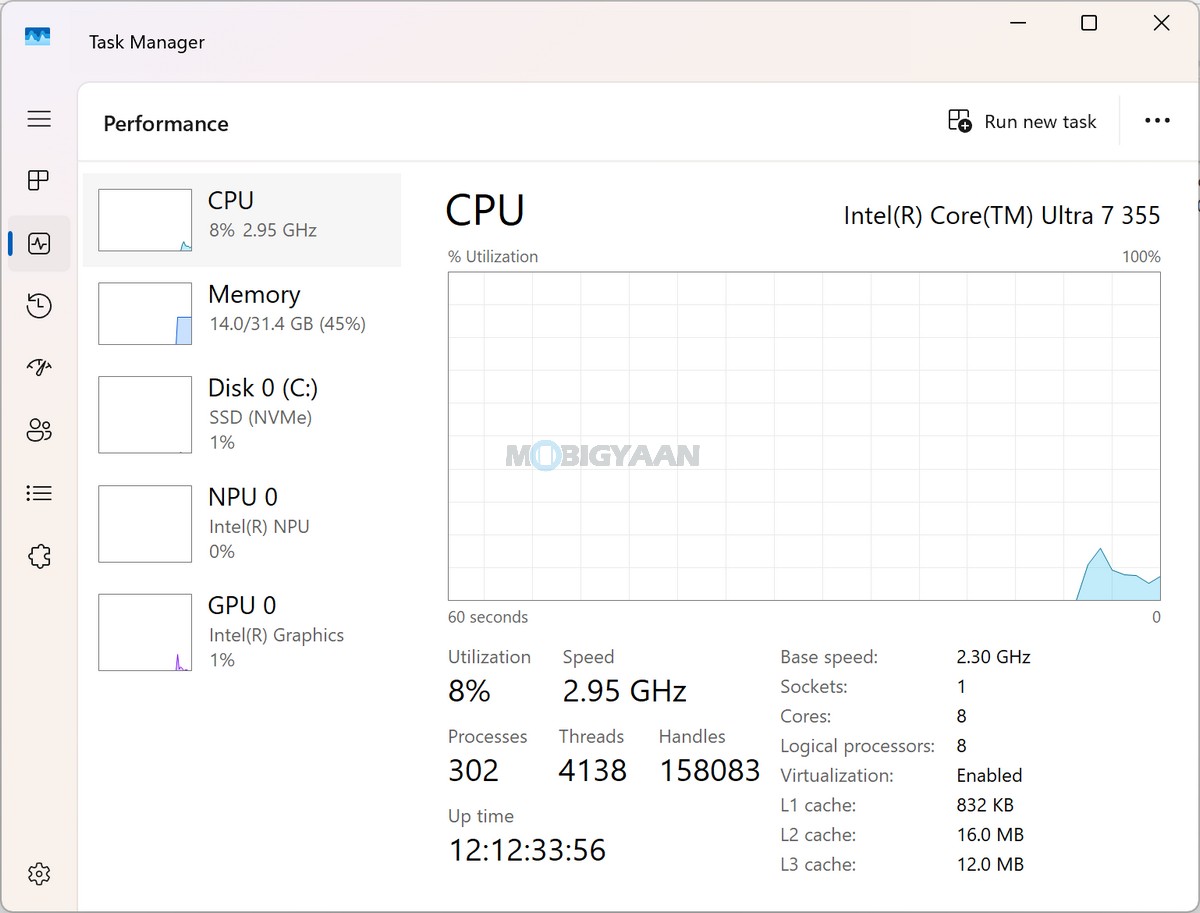Image resolution: width=1200 pixels, height=913 pixels.
Task: Select the CPU performance entry
Action: tap(242, 220)
